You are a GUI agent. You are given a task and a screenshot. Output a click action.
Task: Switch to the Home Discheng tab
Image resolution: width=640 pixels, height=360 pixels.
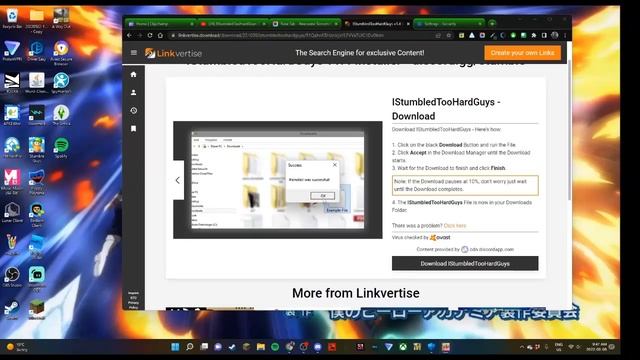(161, 24)
